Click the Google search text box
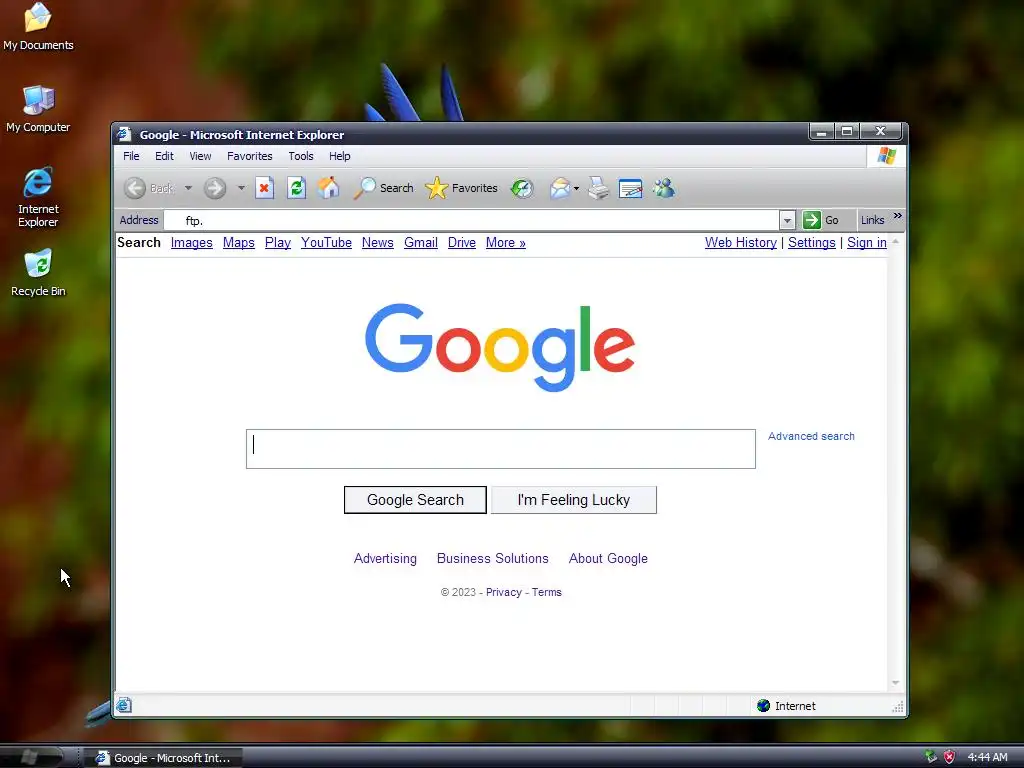 (x=501, y=449)
